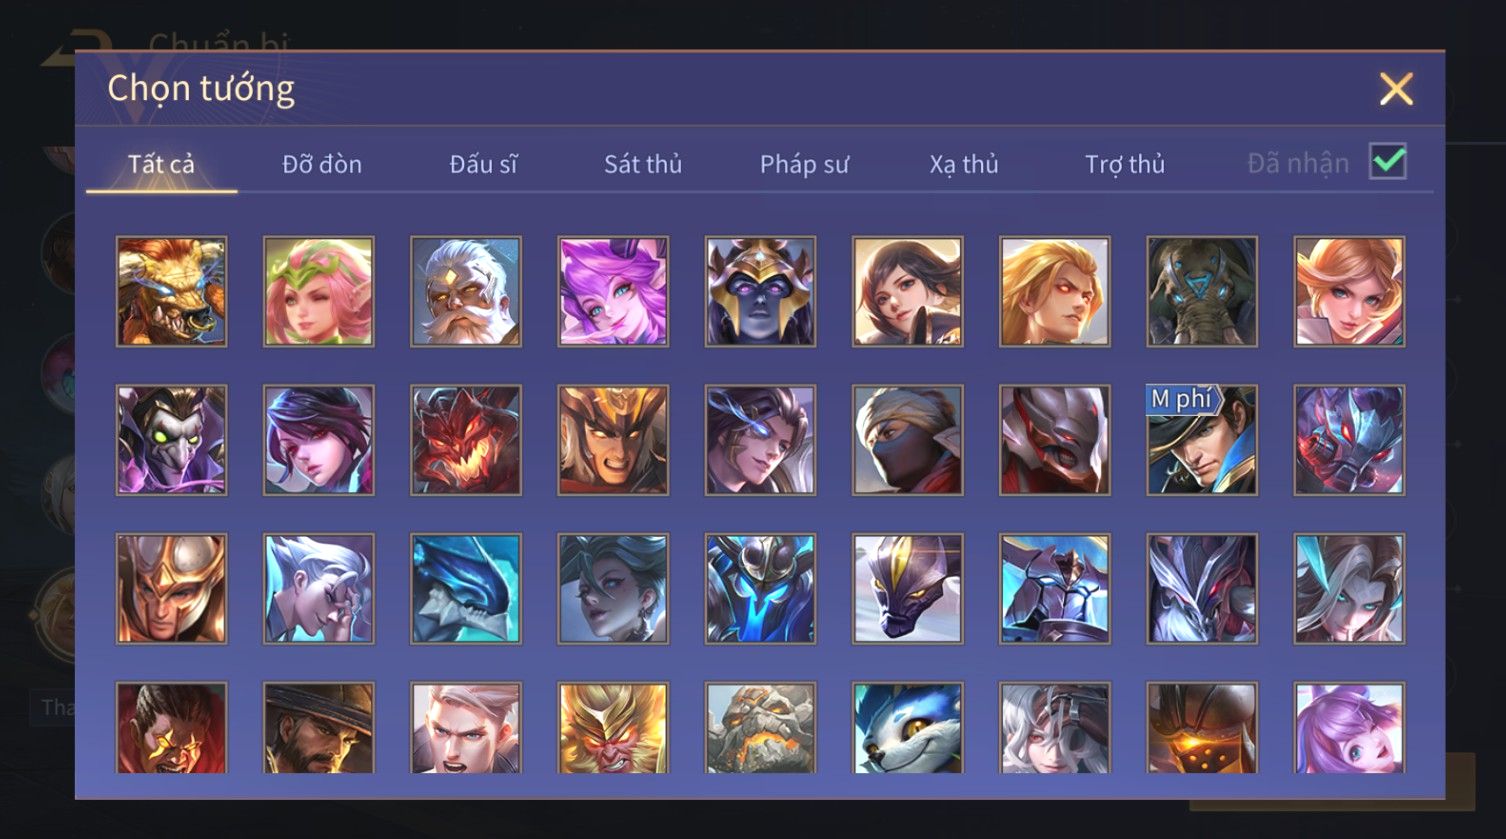Image resolution: width=1506 pixels, height=839 pixels.
Task: Select the purple-haired girl hero in the top row
Action: (x=613, y=292)
